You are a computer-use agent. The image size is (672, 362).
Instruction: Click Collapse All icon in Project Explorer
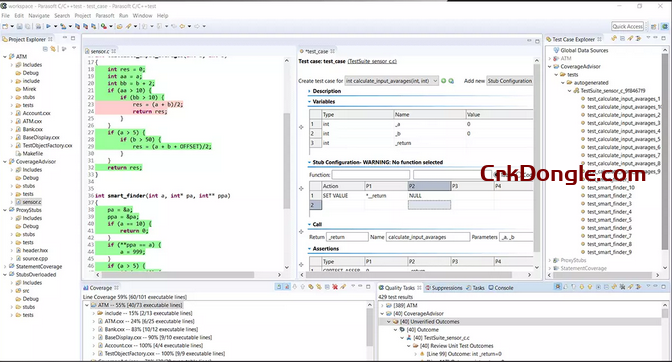45,49
